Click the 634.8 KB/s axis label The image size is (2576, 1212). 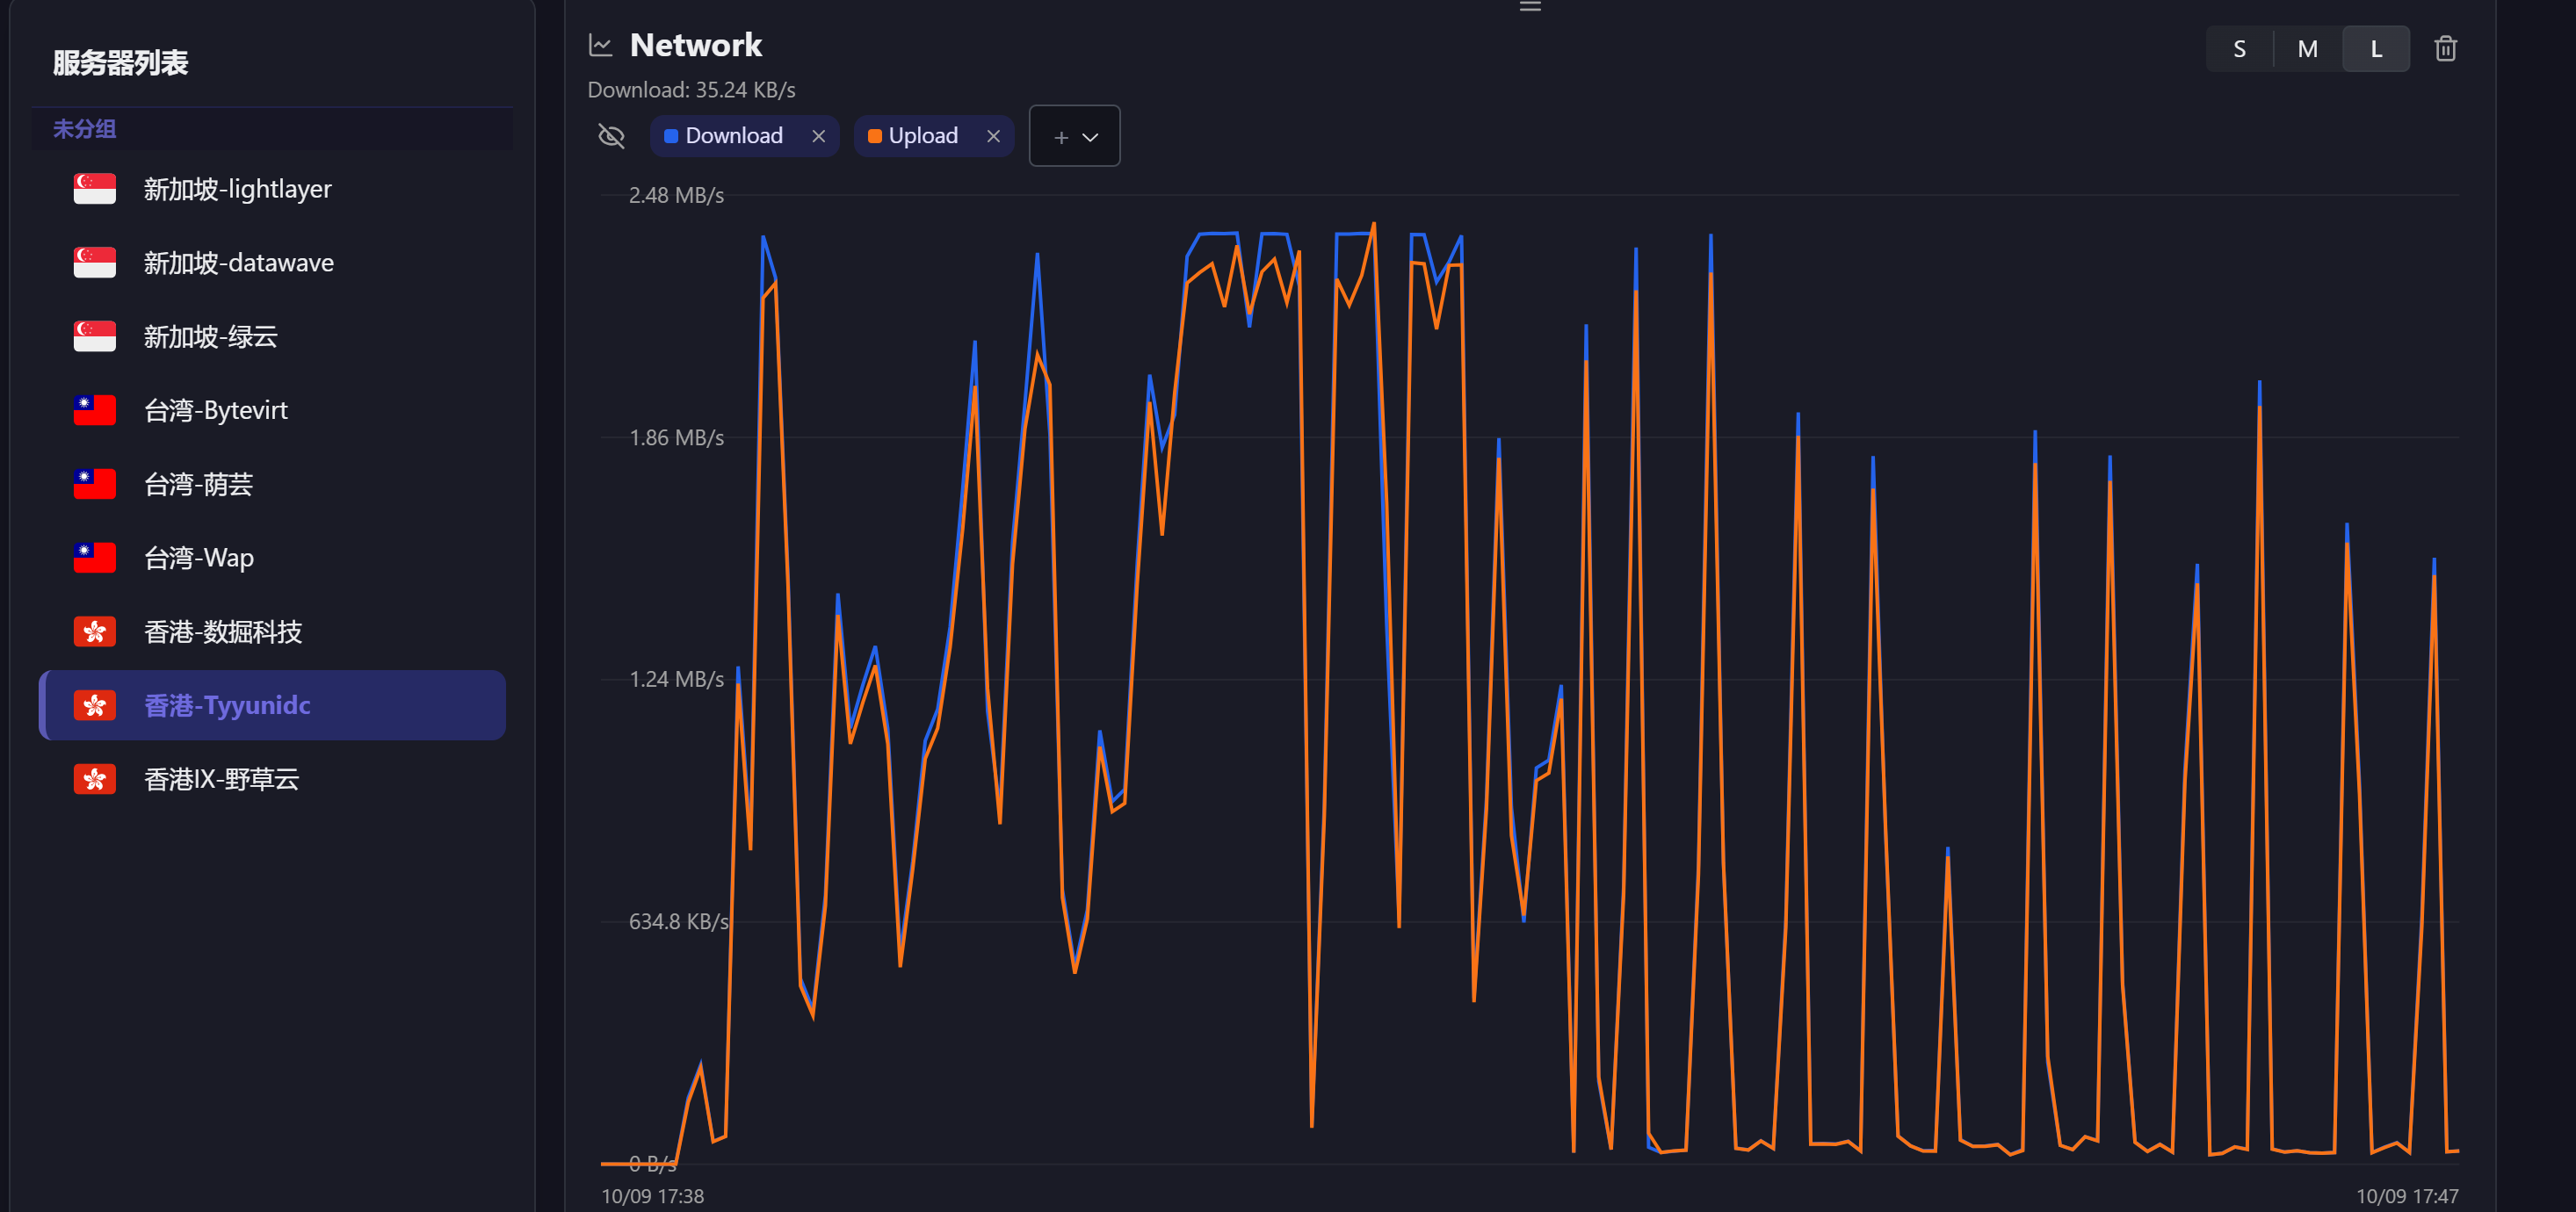click(x=679, y=921)
